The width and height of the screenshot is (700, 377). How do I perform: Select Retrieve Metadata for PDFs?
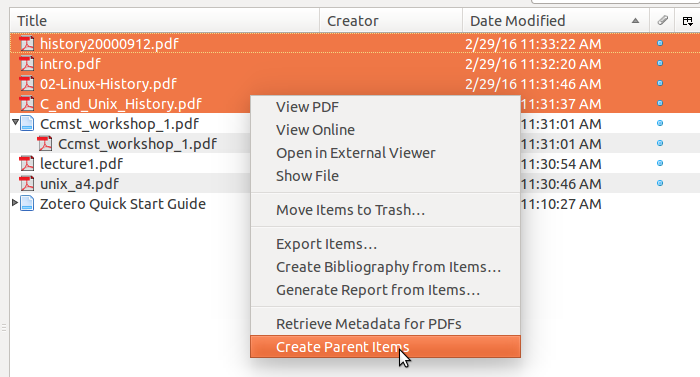point(368,324)
